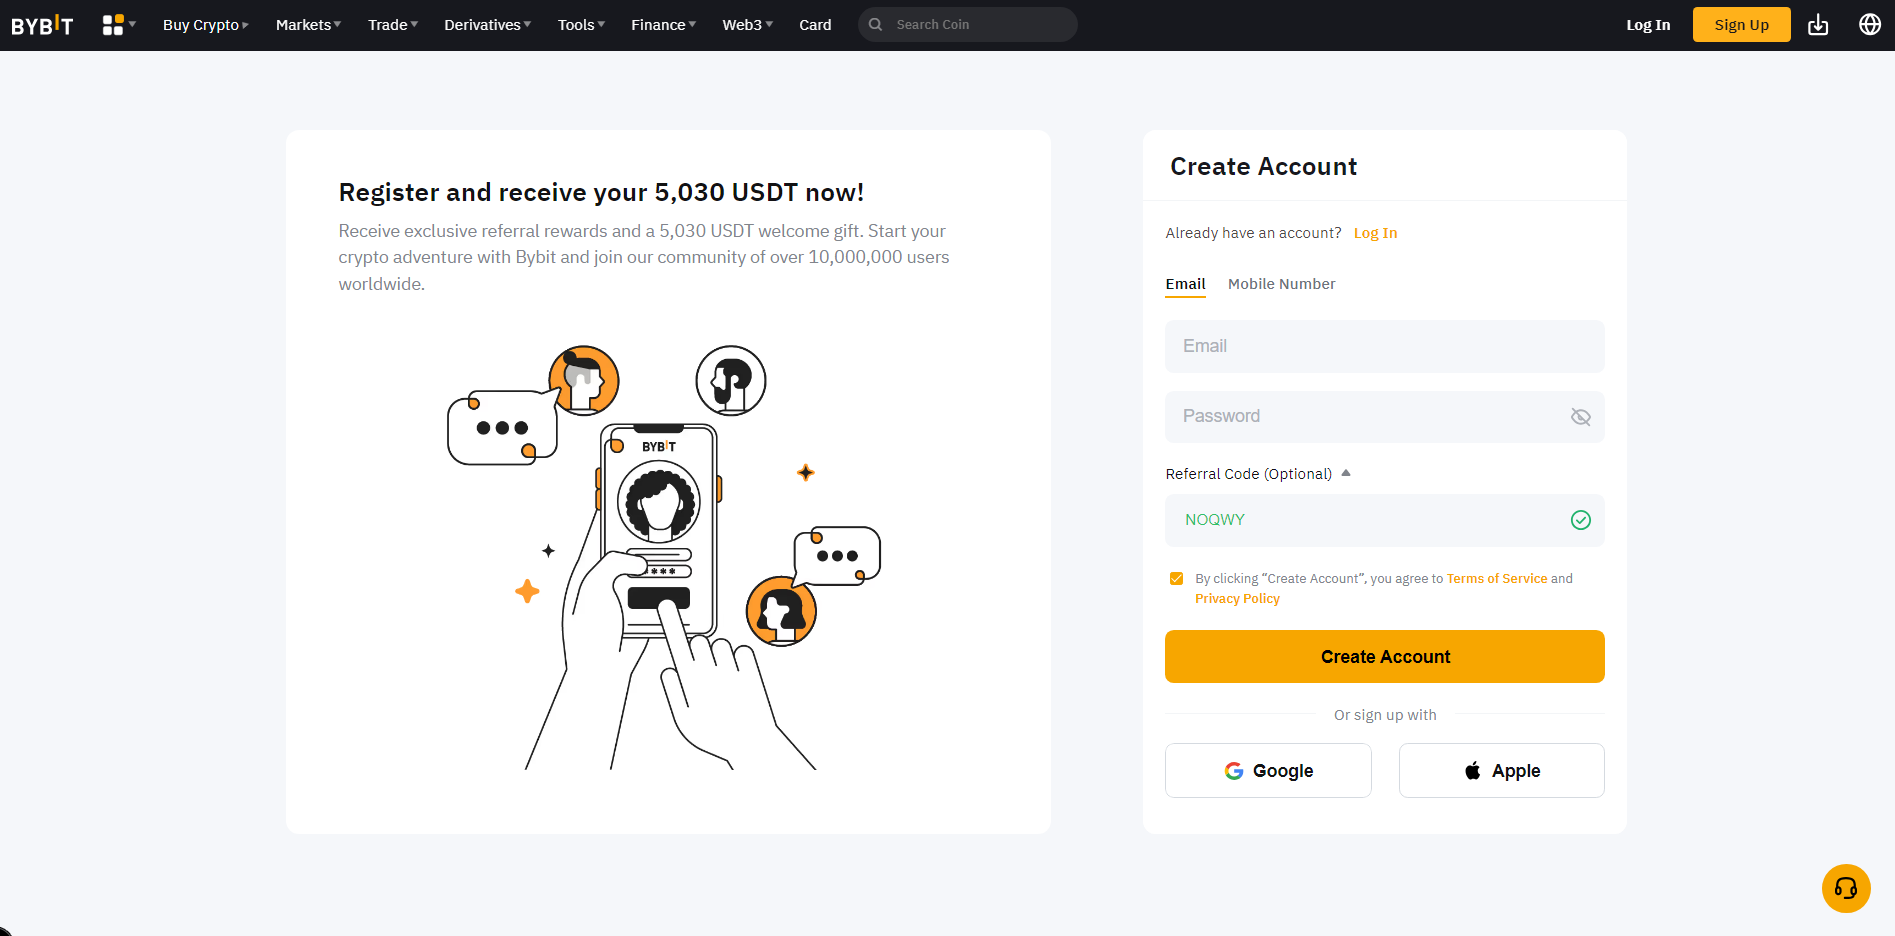The height and width of the screenshot is (936, 1895).
Task: Sign up with Apple
Action: click(1502, 770)
